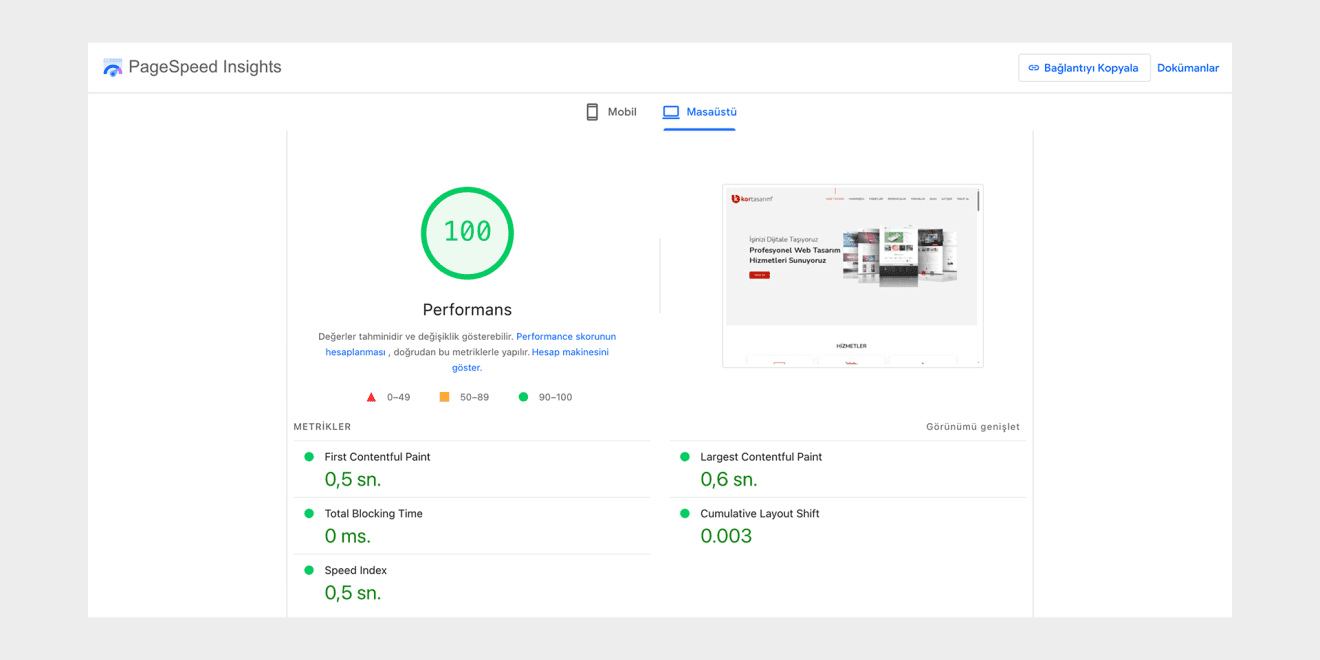Viewport: 1320px width, 660px height.
Task: Open the Performance skorunun hesaplanması link
Action: [x=565, y=337]
